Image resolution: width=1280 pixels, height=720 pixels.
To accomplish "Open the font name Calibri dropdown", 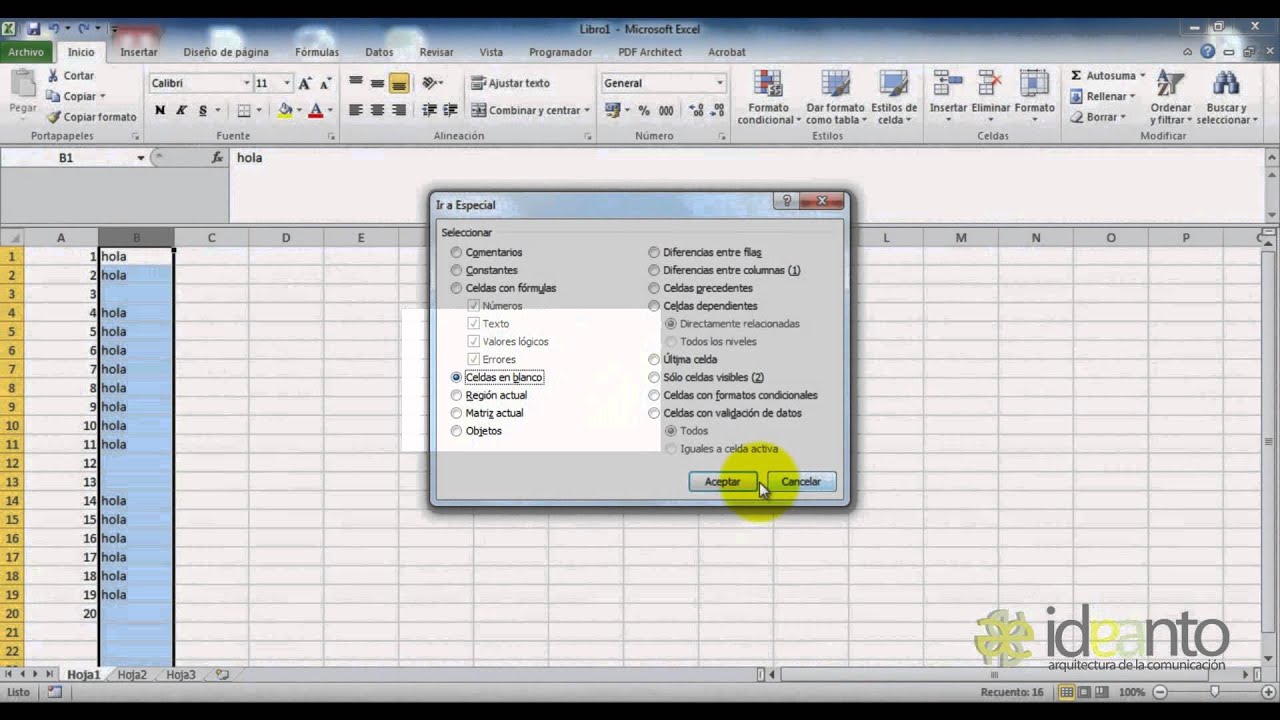I will click(x=246, y=83).
